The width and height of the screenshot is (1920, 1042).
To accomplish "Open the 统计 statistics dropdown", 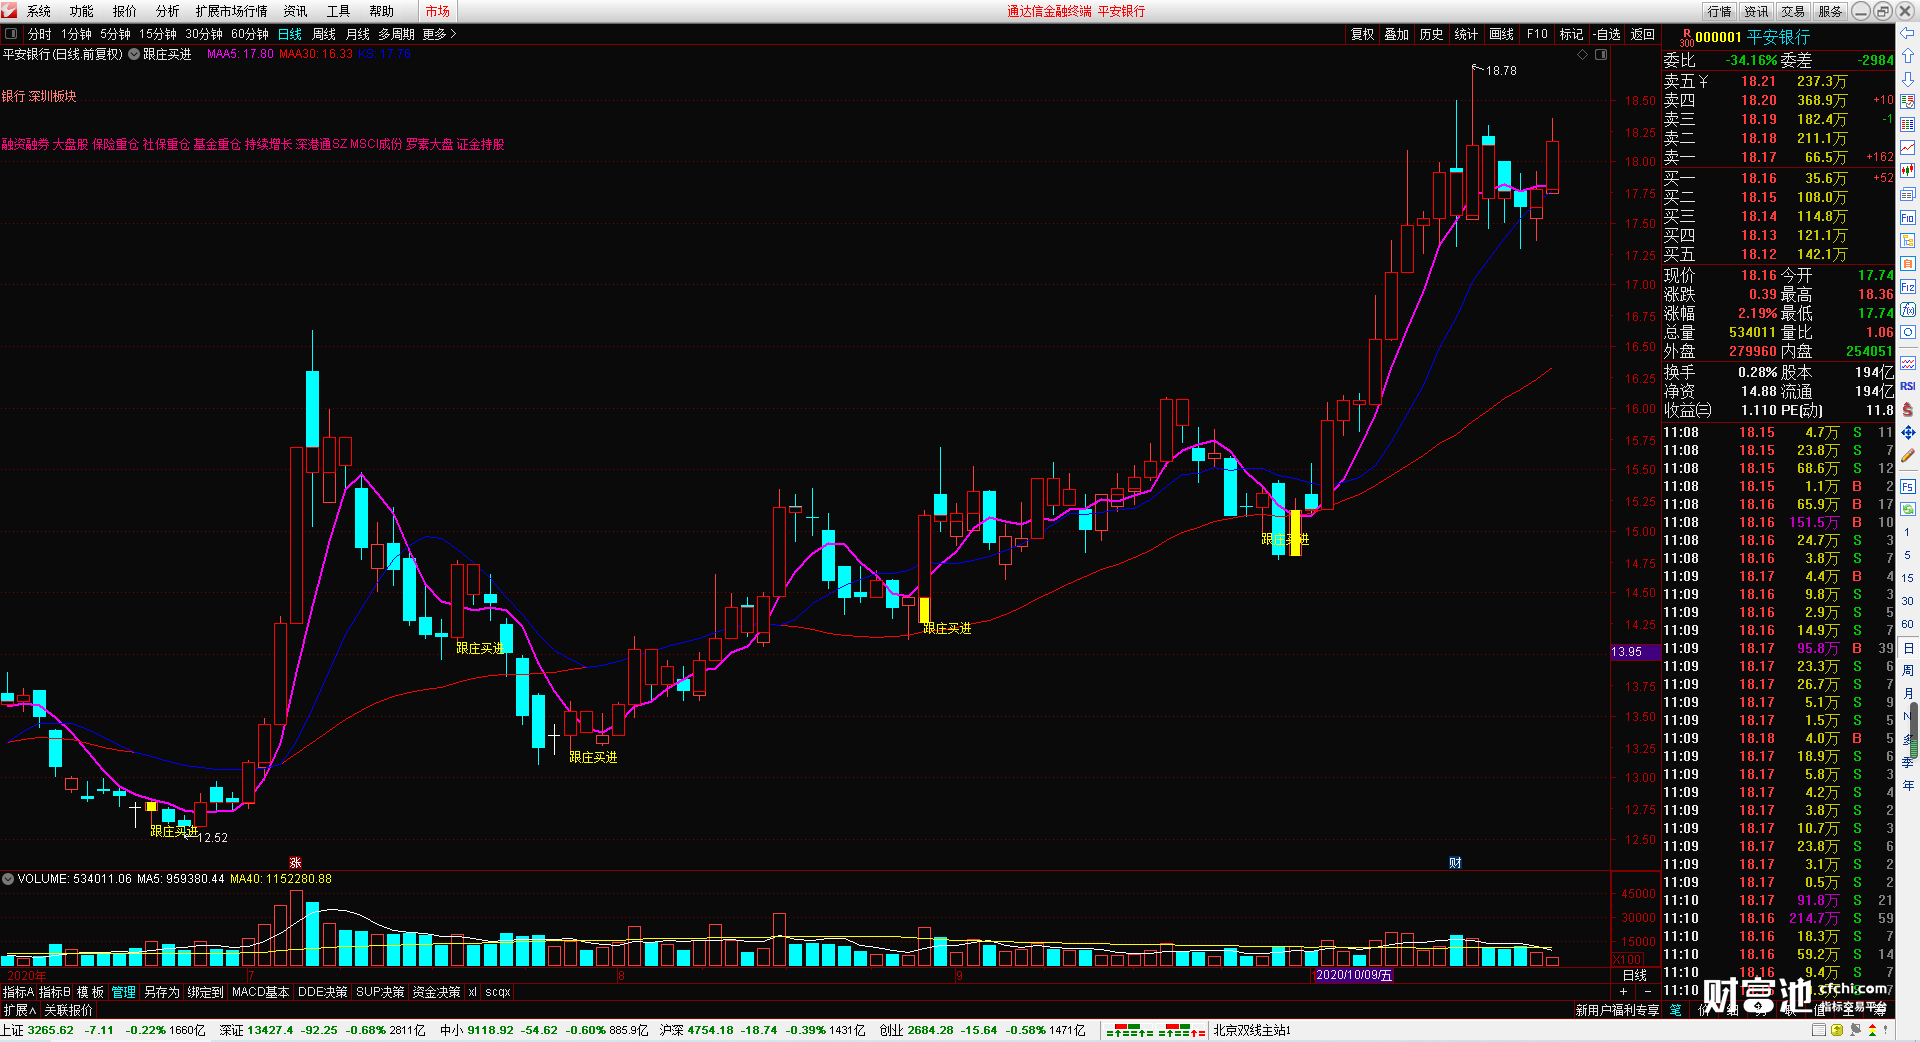I will pos(1466,34).
